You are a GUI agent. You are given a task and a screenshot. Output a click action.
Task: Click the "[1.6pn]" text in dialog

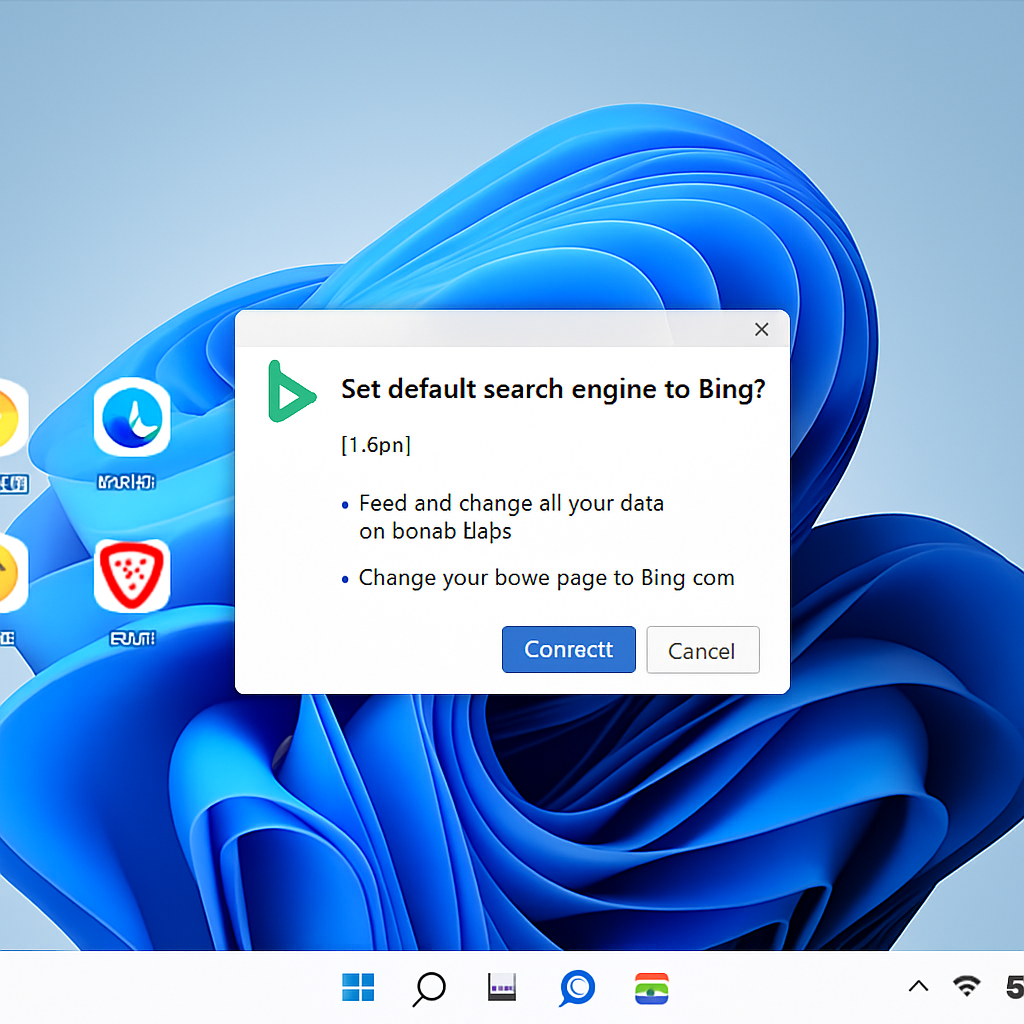click(x=376, y=445)
